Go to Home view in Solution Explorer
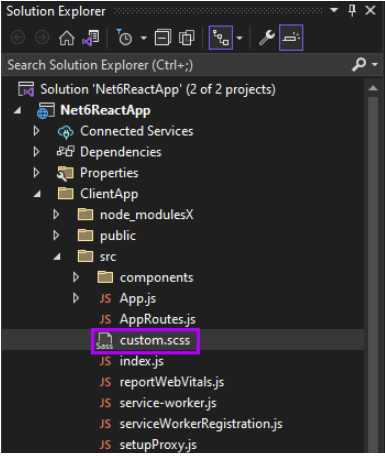The image size is (385, 456). (66, 38)
